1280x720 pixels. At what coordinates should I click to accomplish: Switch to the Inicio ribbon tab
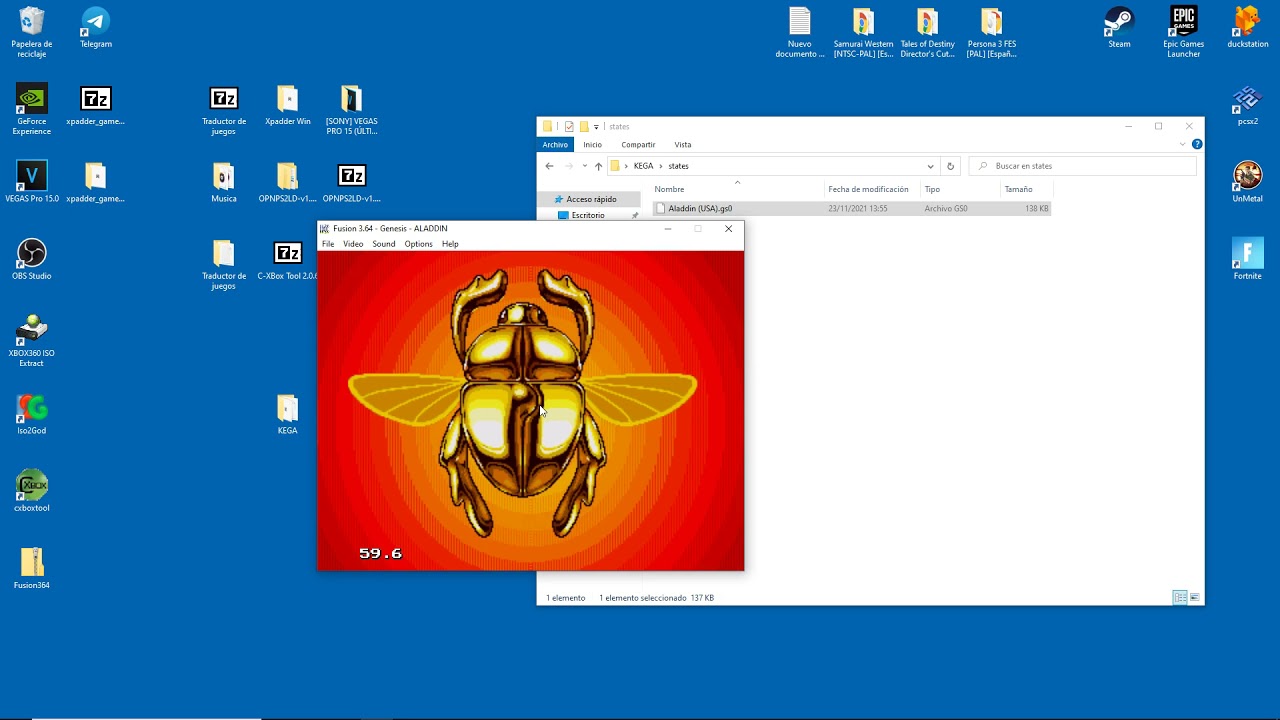point(593,145)
